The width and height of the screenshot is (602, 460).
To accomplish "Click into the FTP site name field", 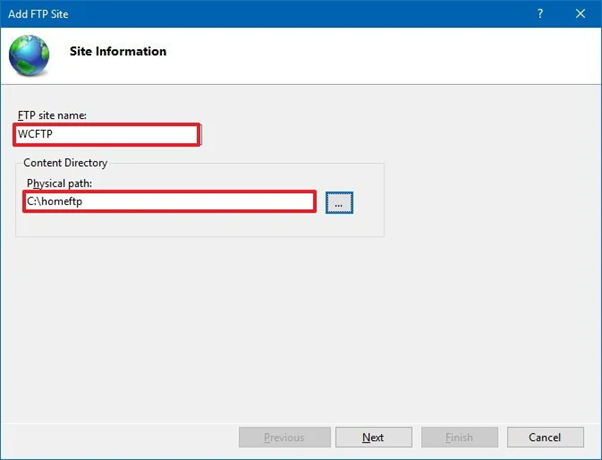I will coord(107,134).
